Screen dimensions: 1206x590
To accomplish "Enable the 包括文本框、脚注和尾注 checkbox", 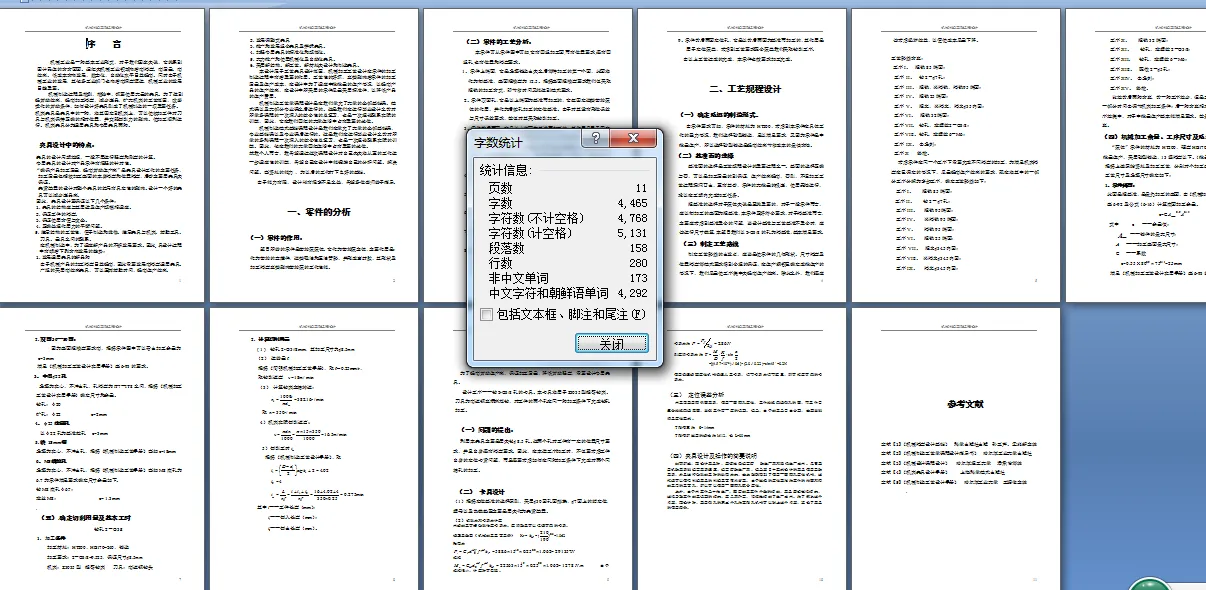I will click(485, 316).
